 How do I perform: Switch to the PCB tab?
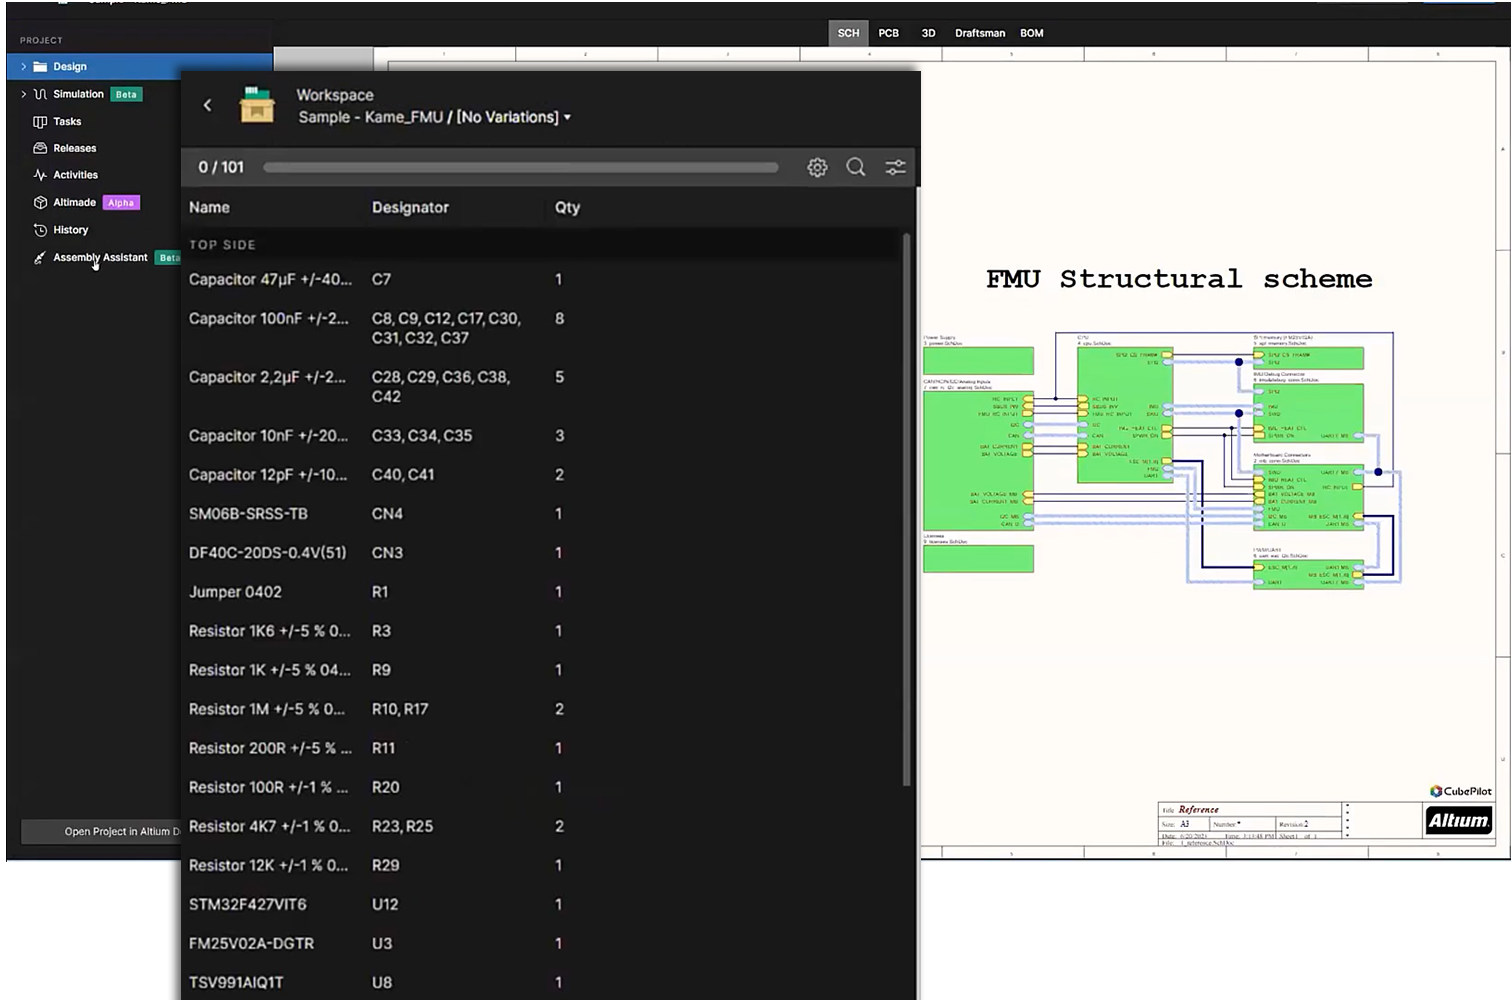[888, 33]
